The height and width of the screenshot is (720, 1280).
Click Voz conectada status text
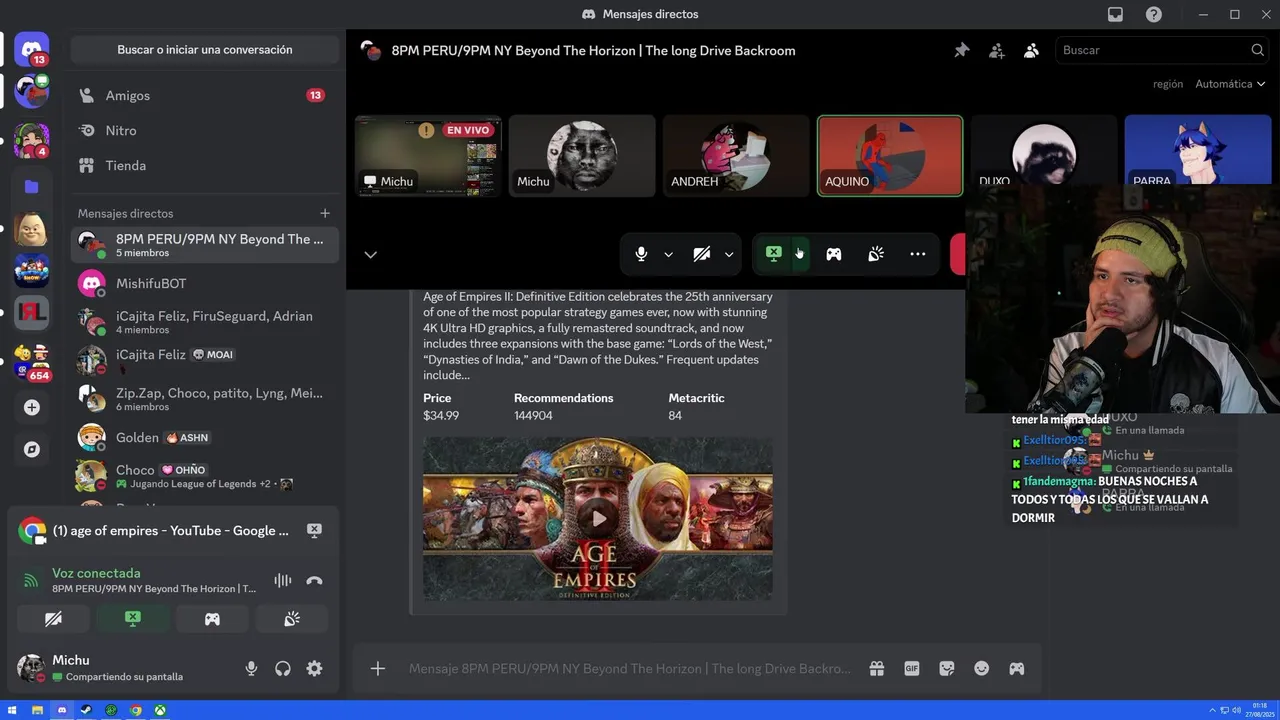click(x=96, y=573)
